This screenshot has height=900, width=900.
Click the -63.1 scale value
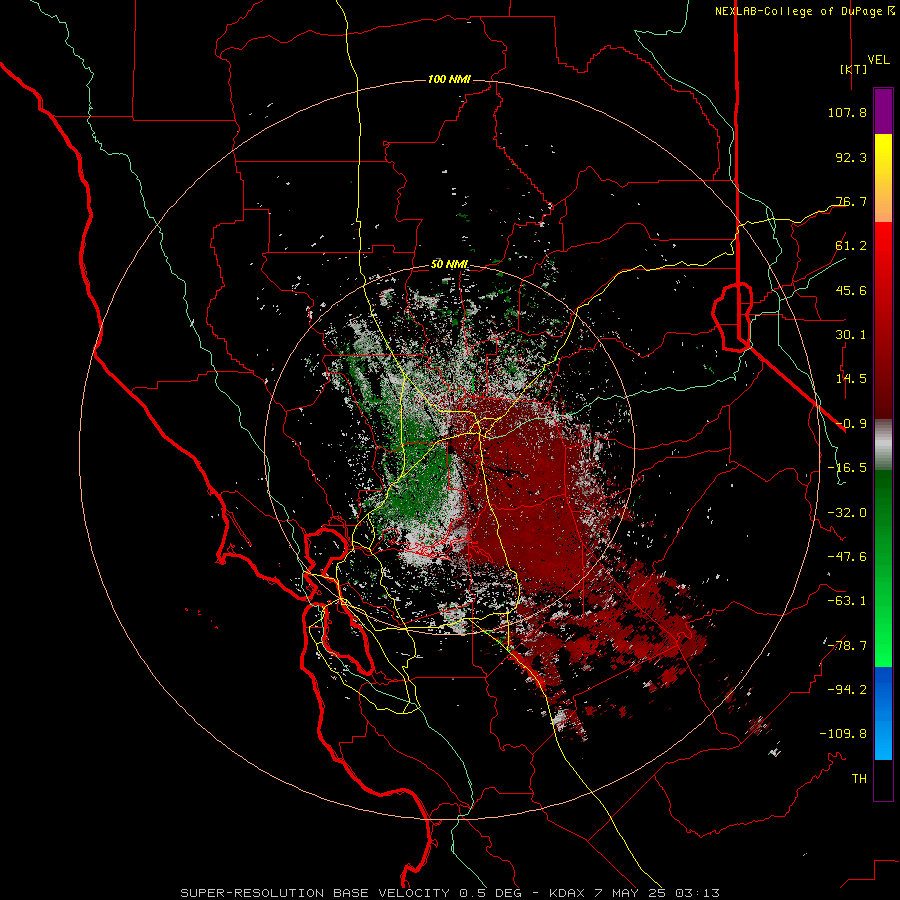(847, 601)
